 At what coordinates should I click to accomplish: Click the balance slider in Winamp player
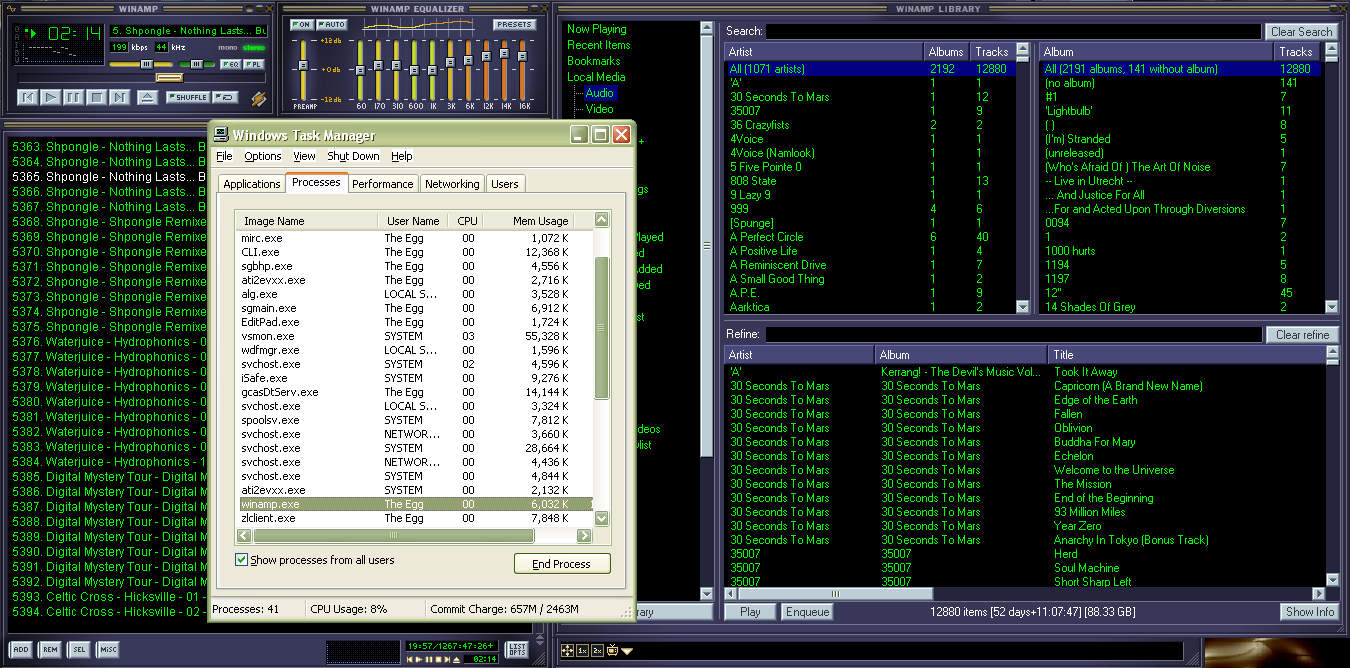point(196,64)
